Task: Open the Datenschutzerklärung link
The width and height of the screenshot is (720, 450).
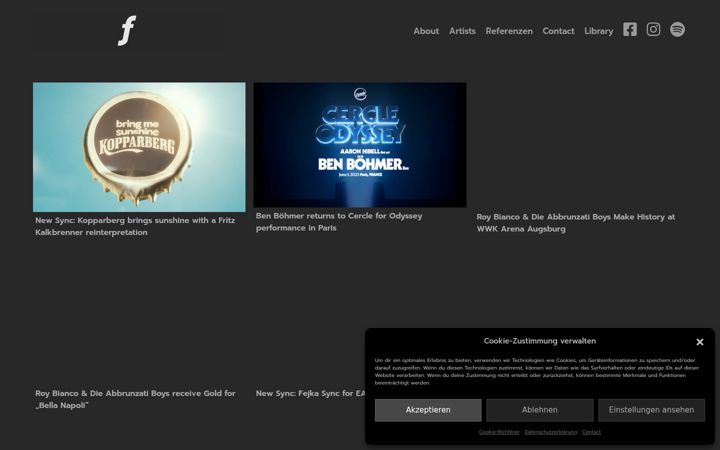Action: [x=551, y=432]
